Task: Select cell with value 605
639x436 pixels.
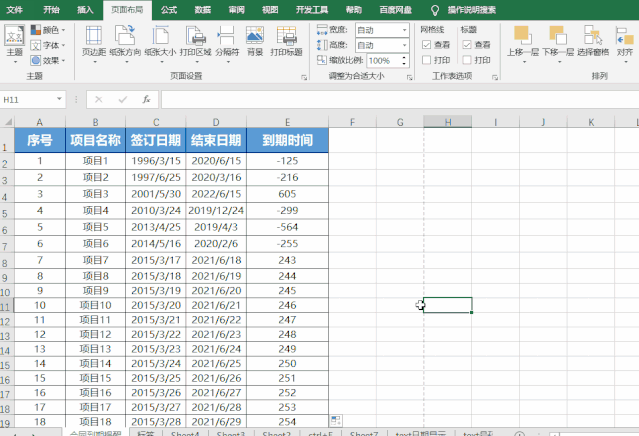Action: [x=287, y=194]
